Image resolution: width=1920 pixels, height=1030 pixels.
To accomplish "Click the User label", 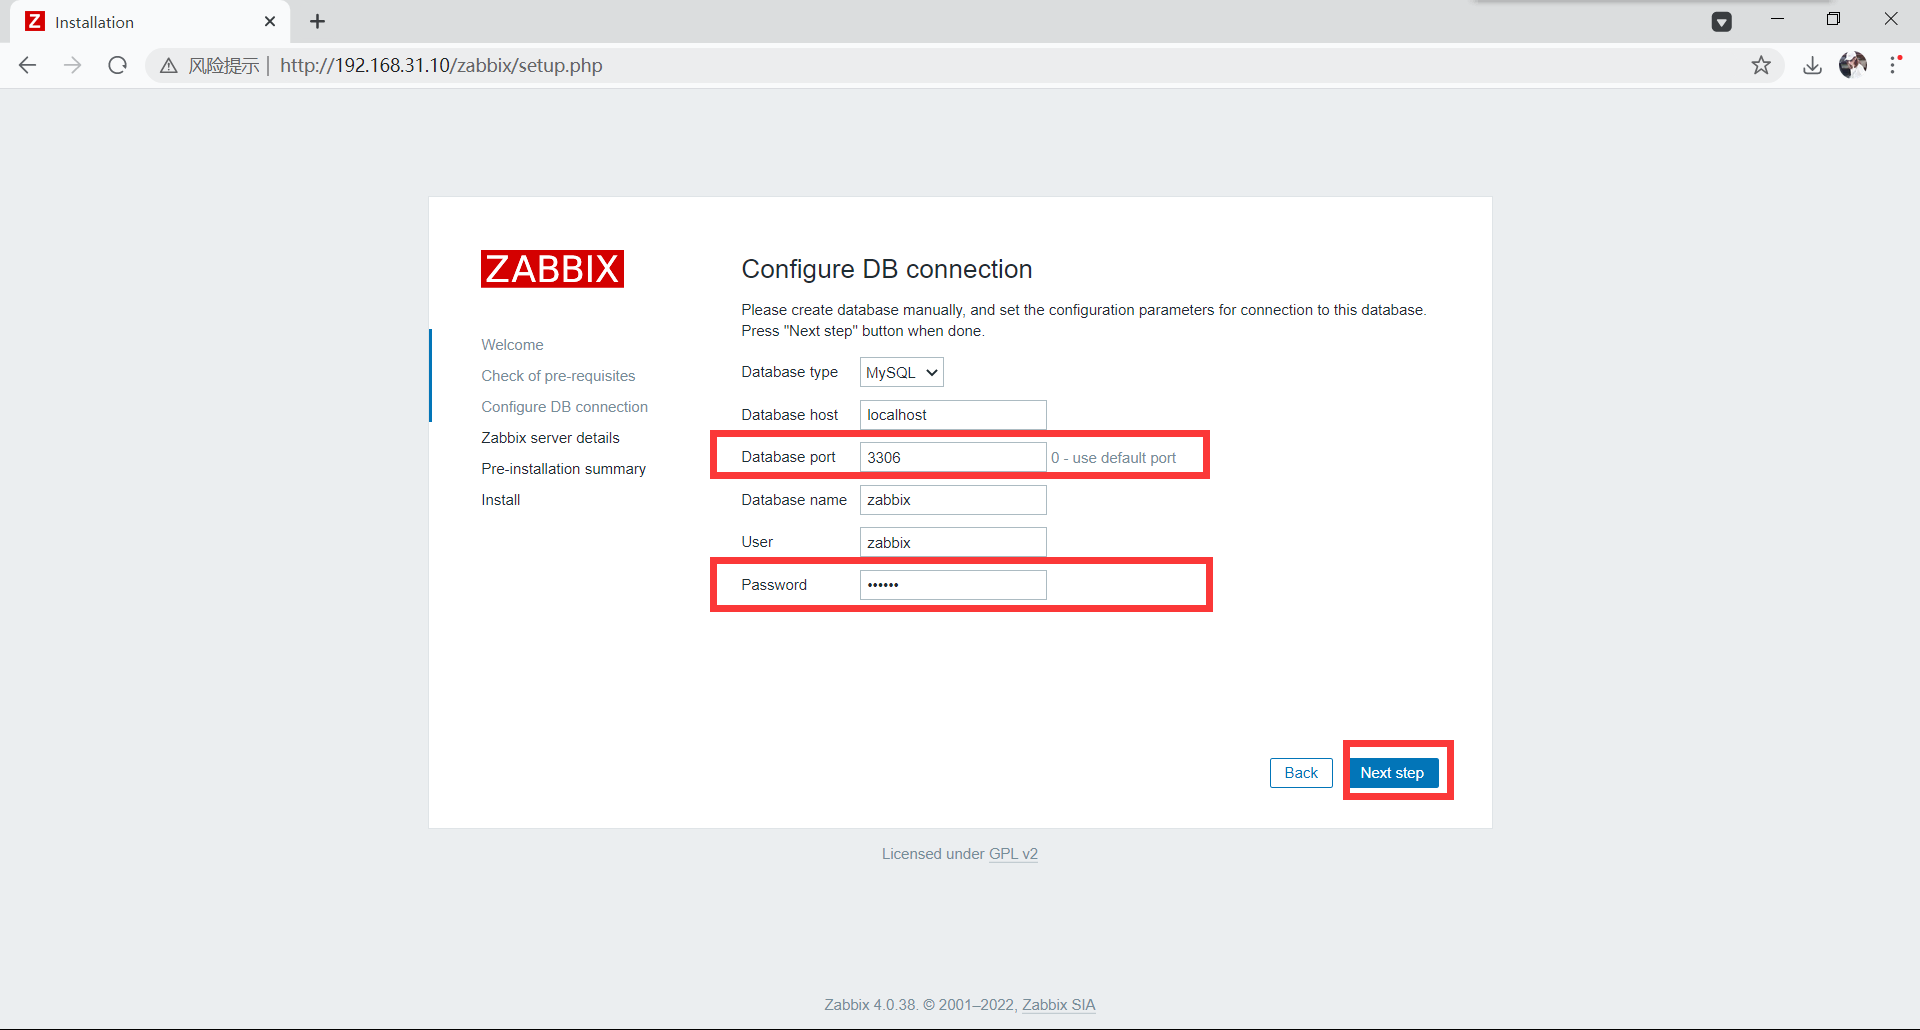I will pos(757,542).
